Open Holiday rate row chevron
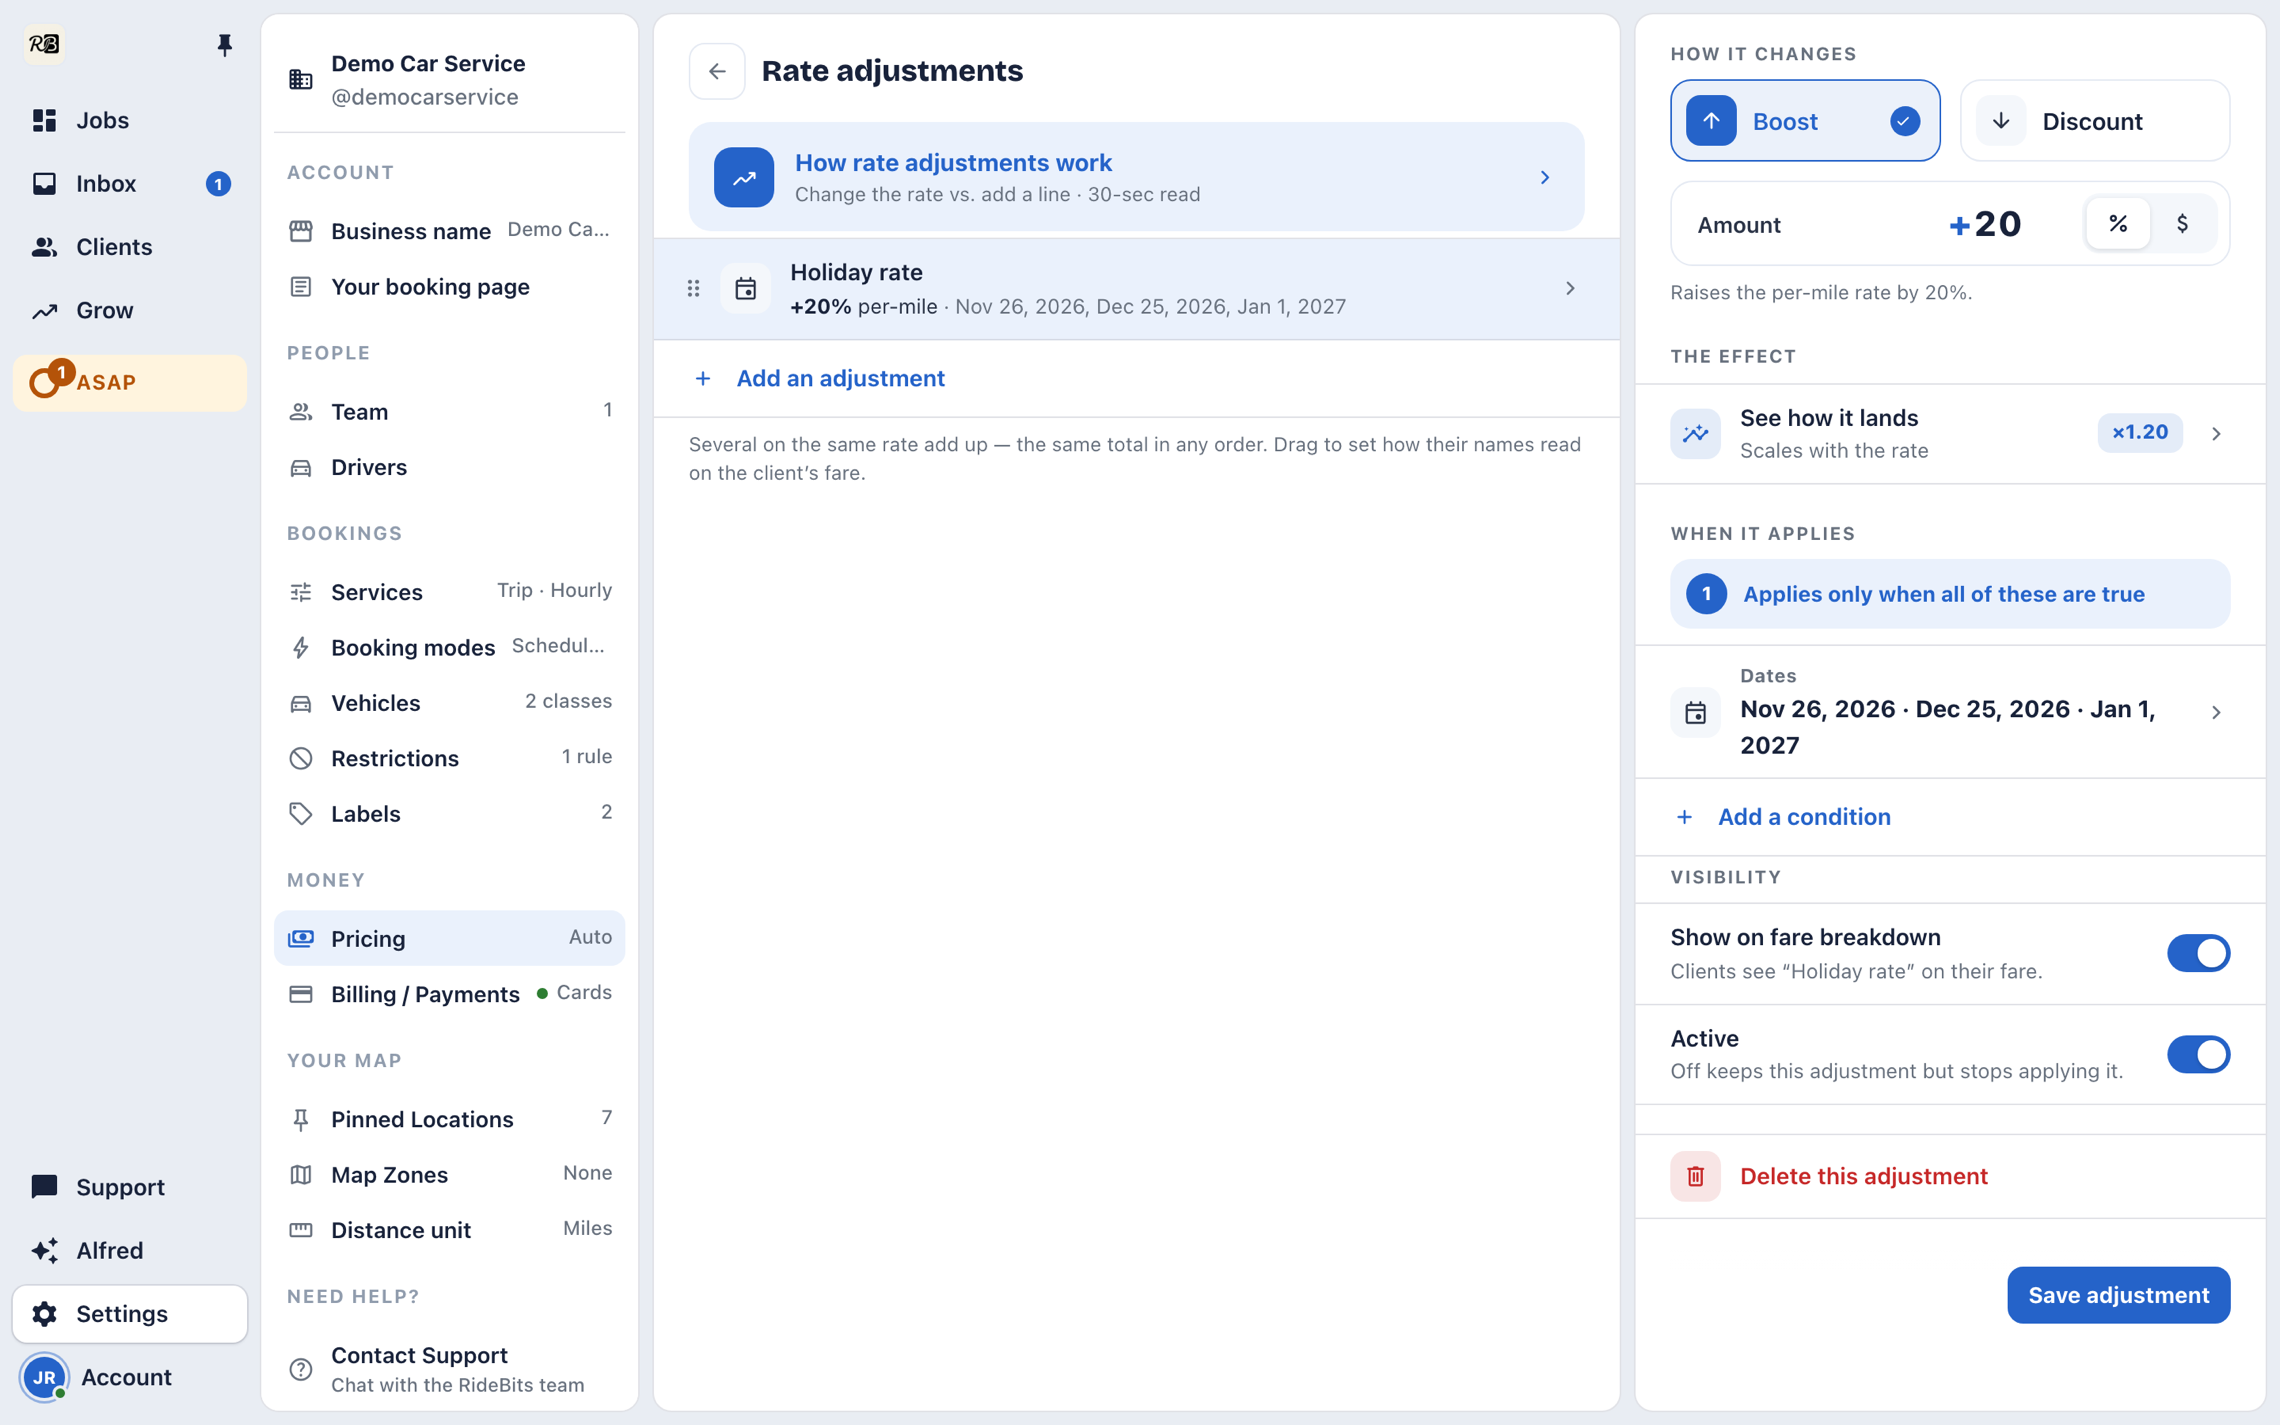 (1570, 289)
